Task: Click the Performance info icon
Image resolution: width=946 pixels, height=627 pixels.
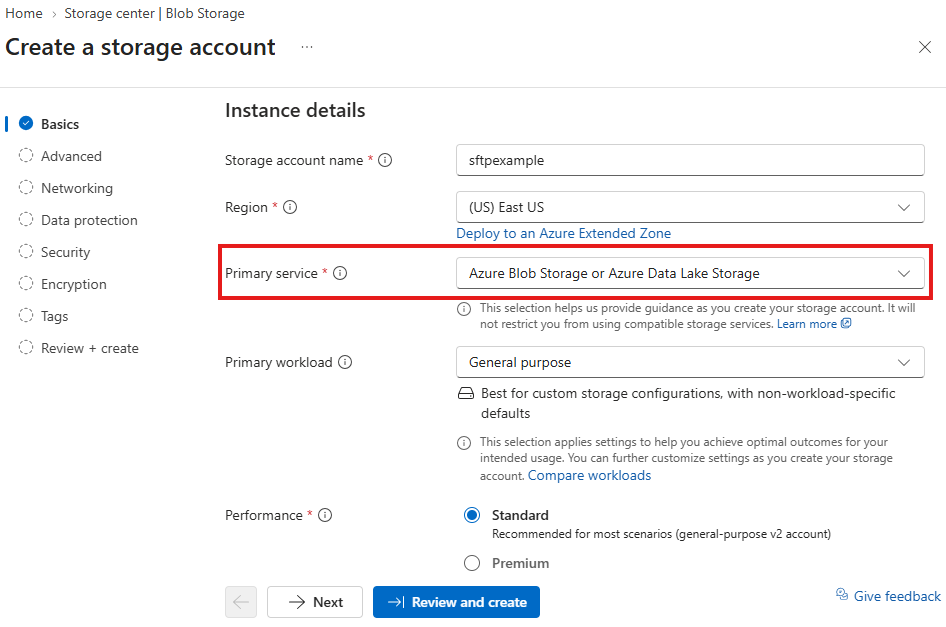Action: 325,515
